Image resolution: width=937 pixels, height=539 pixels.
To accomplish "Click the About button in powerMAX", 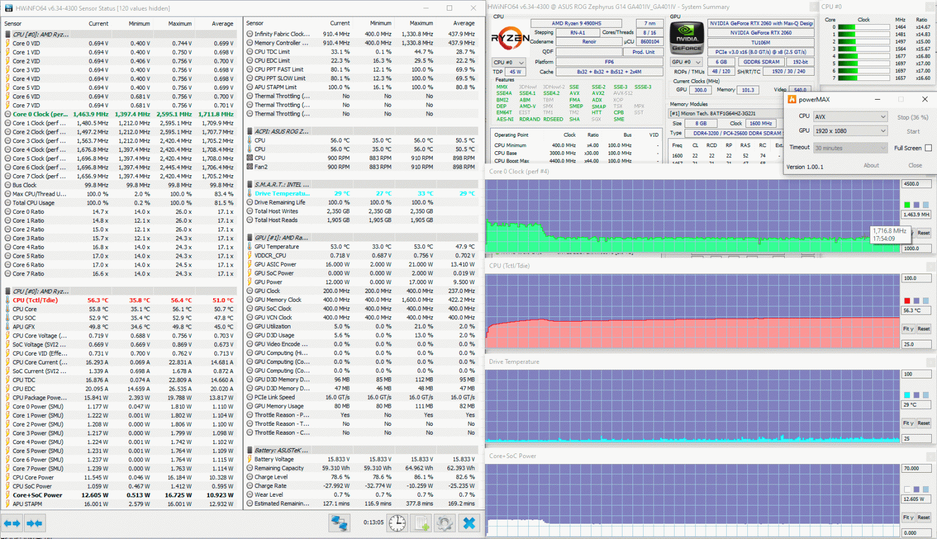I will [871, 166].
